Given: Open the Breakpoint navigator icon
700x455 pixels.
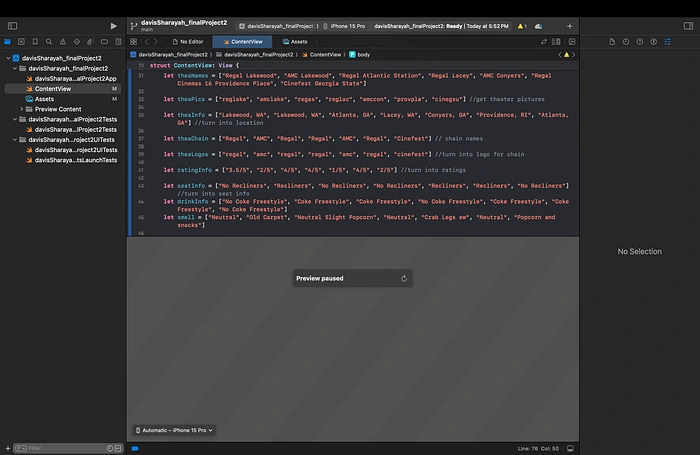Looking at the screenshot, I should 104,42.
